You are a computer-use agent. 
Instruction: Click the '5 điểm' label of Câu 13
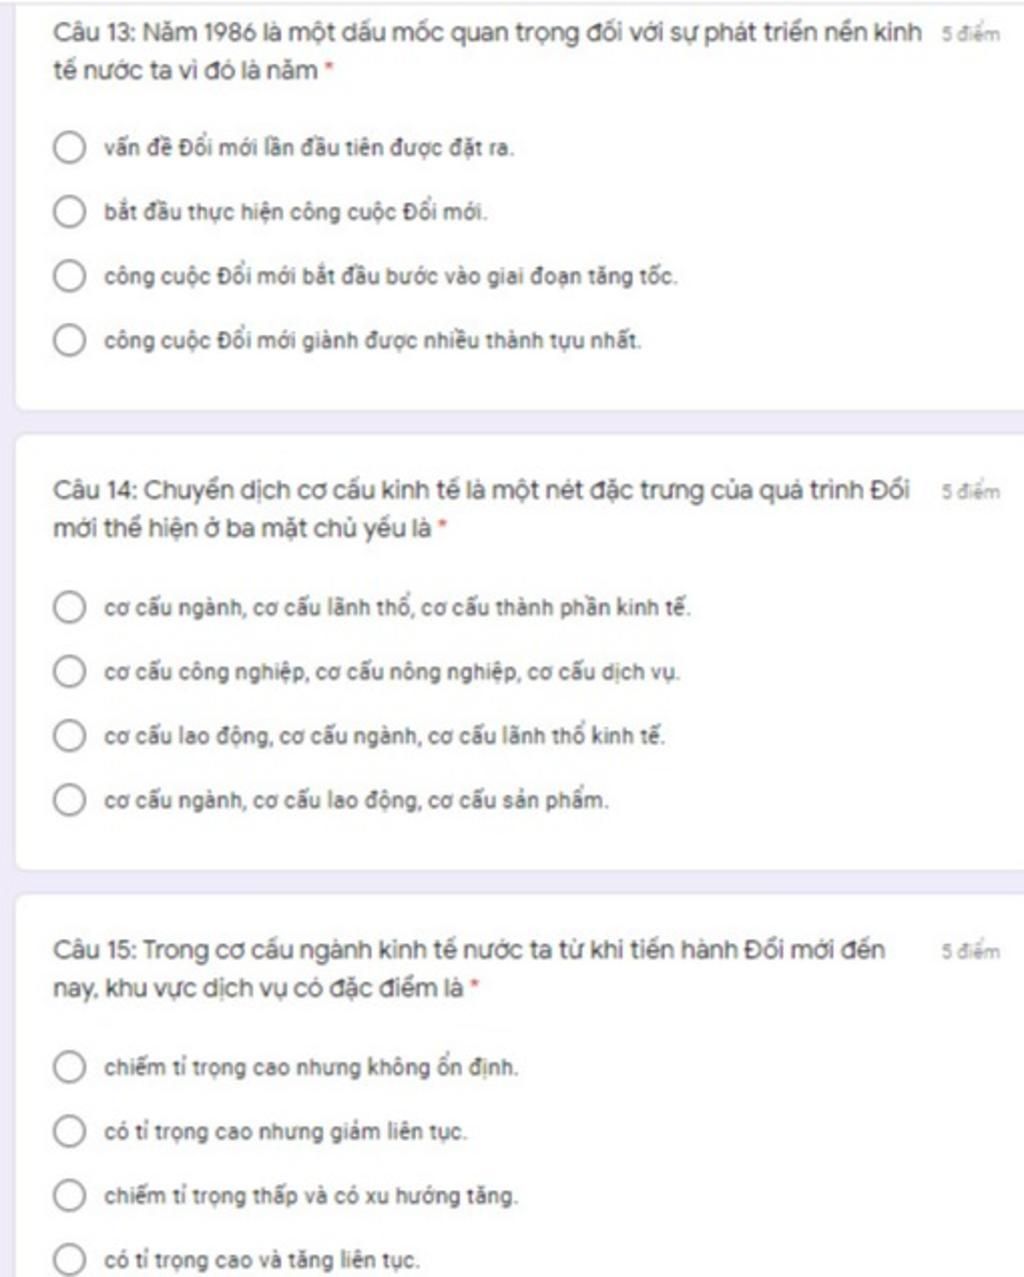[970, 35]
